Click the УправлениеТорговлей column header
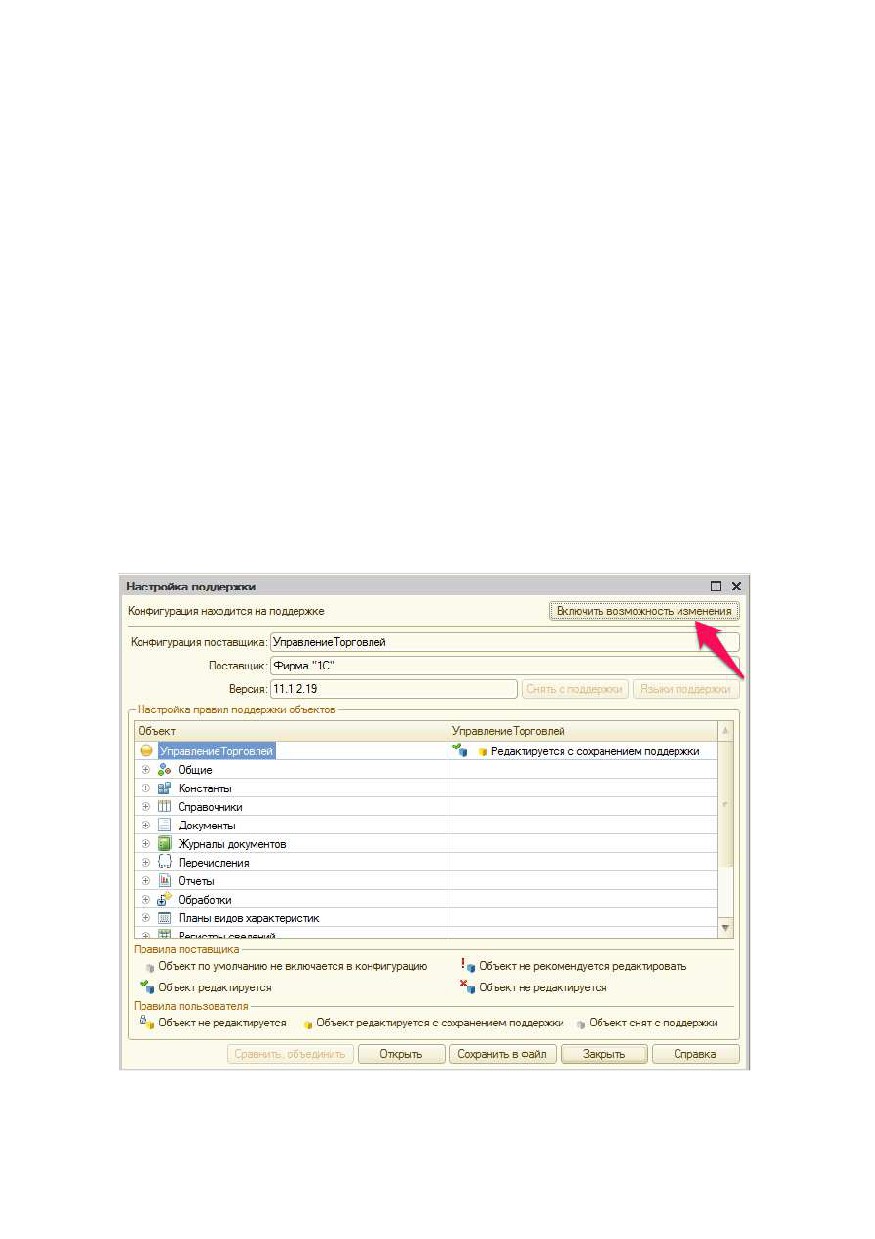 tap(582, 731)
